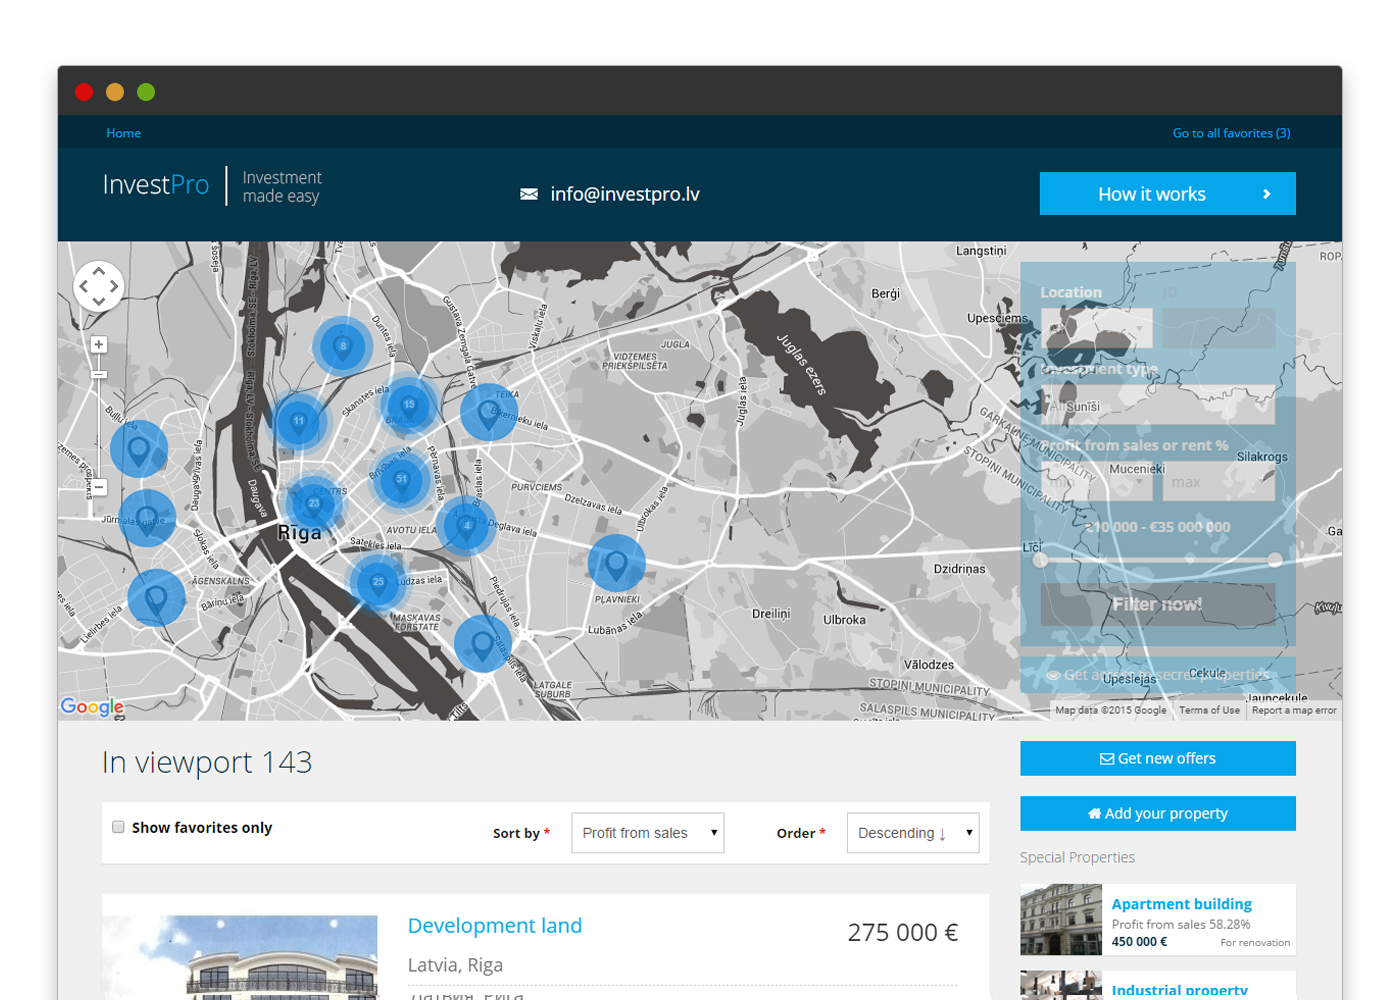Click the price range slider left handle
The image size is (1400, 1000).
[1040, 560]
